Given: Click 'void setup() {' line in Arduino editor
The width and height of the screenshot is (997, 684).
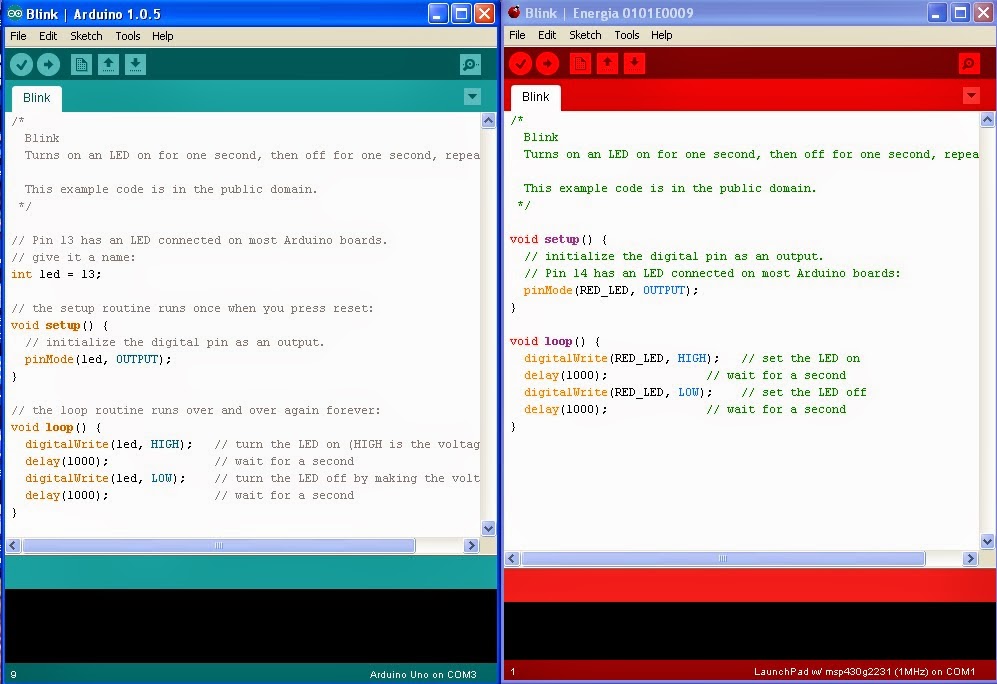Looking at the screenshot, I should [x=60, y=325].
